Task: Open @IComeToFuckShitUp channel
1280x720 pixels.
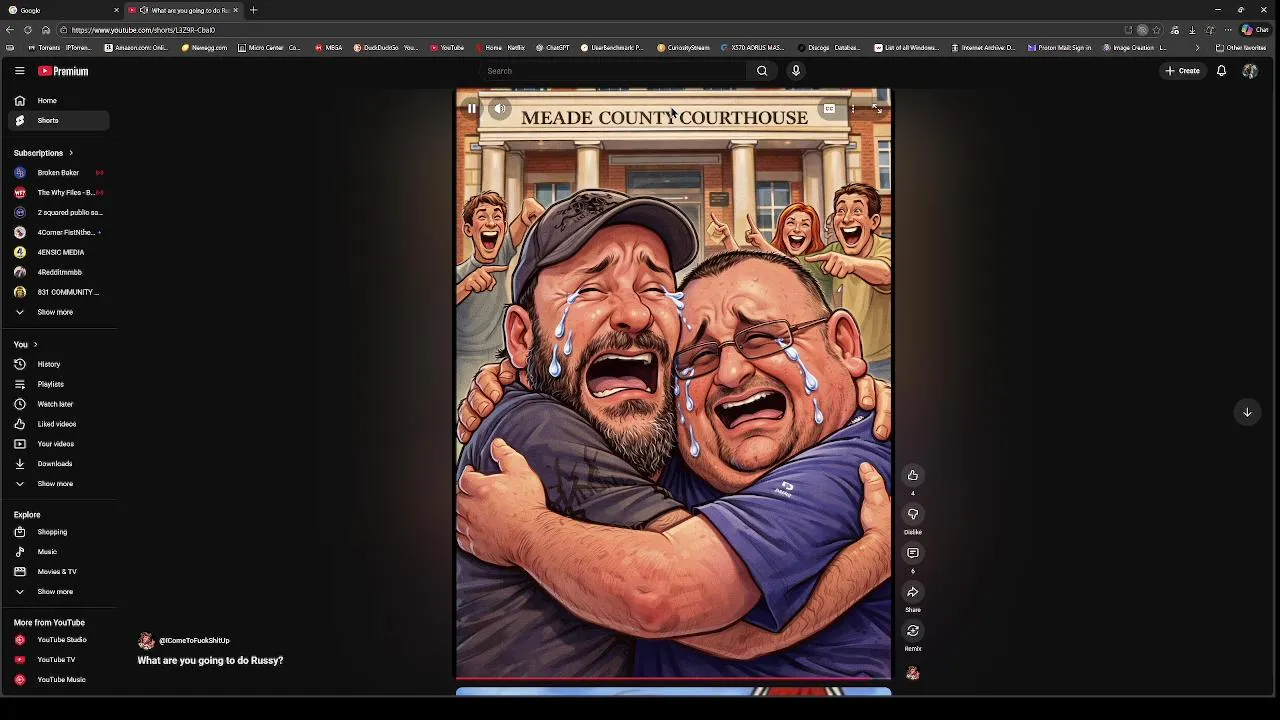Action: pyautogui.click(x=194, y=641)
